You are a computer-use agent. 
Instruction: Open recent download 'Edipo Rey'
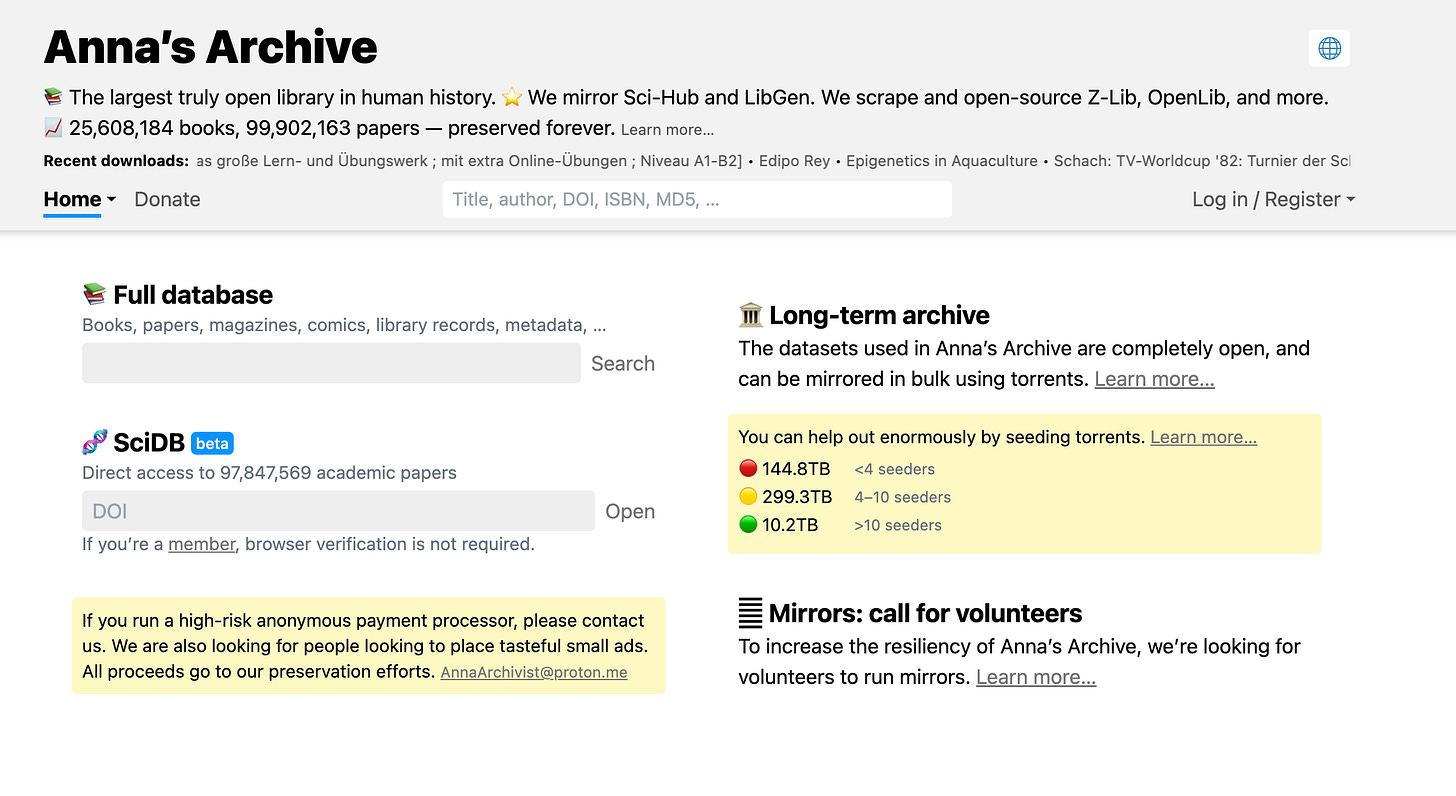795,161
